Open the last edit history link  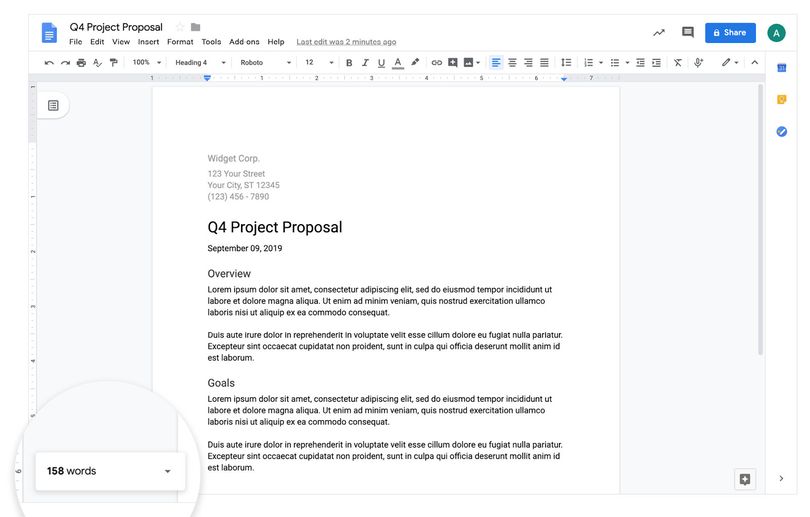[x=346, y=42]
